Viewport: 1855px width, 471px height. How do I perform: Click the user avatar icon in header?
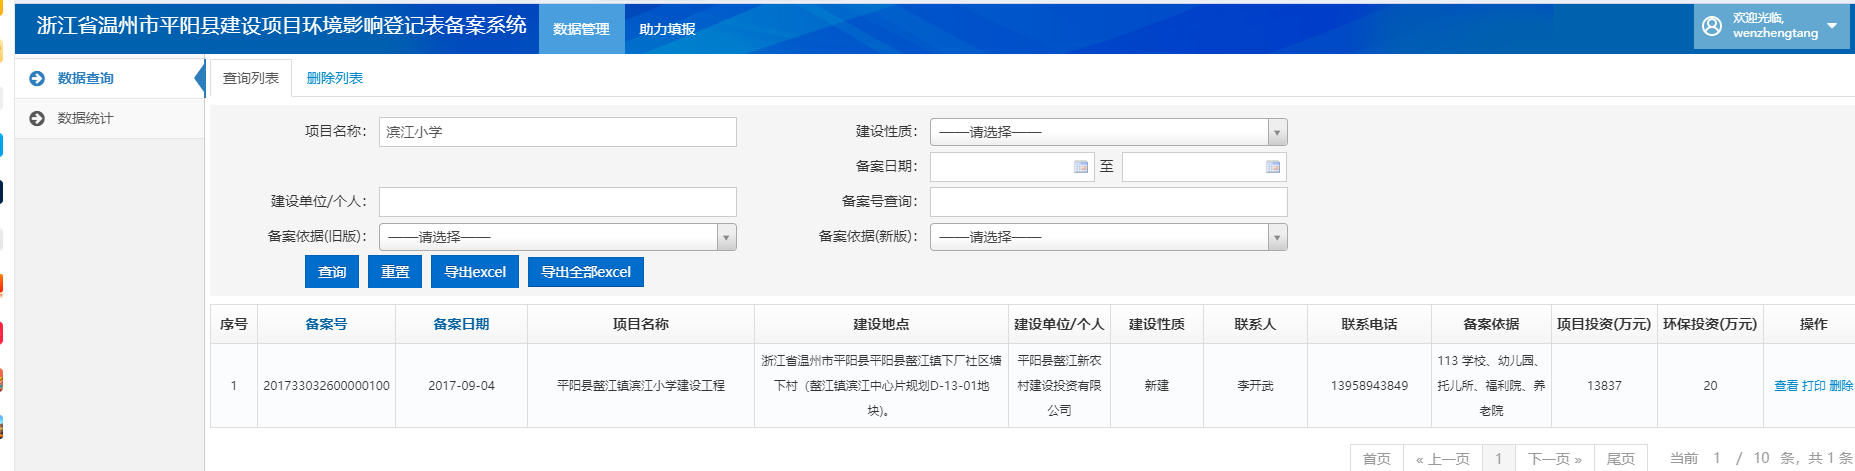pos(1712,26)
